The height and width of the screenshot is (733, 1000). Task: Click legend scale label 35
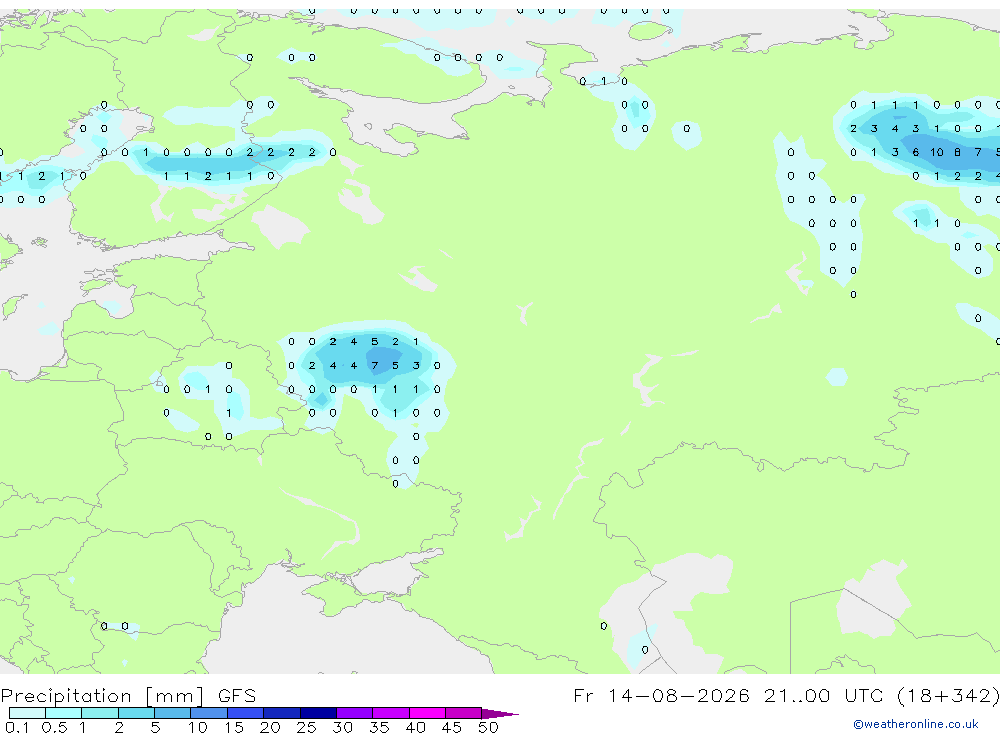pos(379,727)
